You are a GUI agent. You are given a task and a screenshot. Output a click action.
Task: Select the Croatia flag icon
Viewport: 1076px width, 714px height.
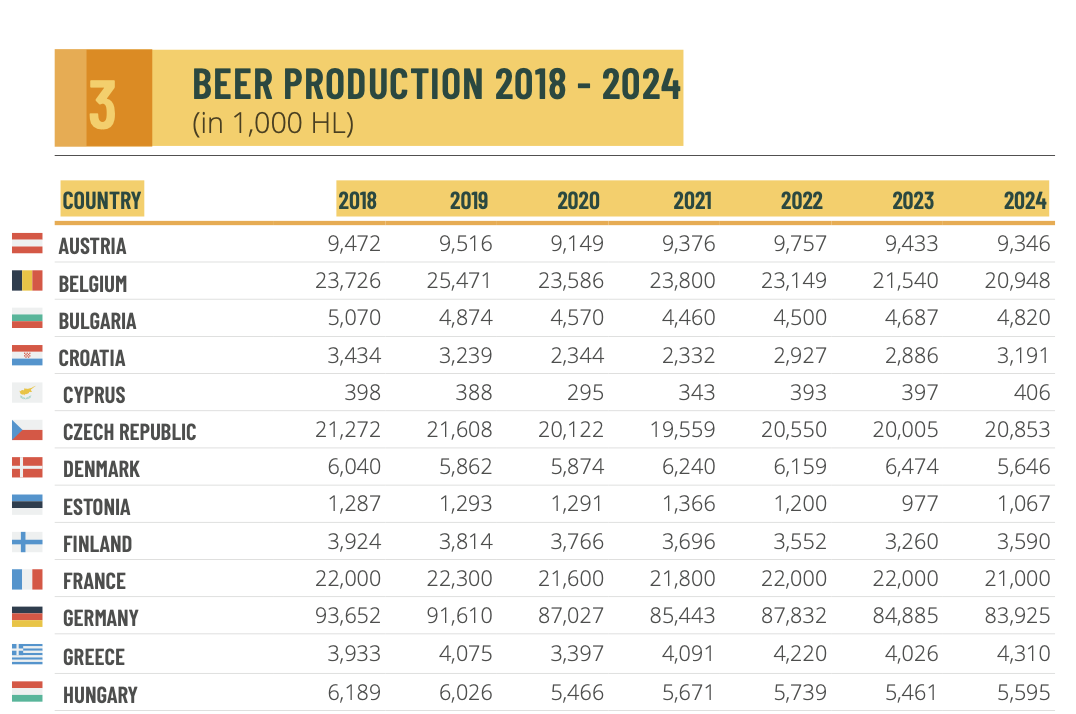click(x=26, y=356)
